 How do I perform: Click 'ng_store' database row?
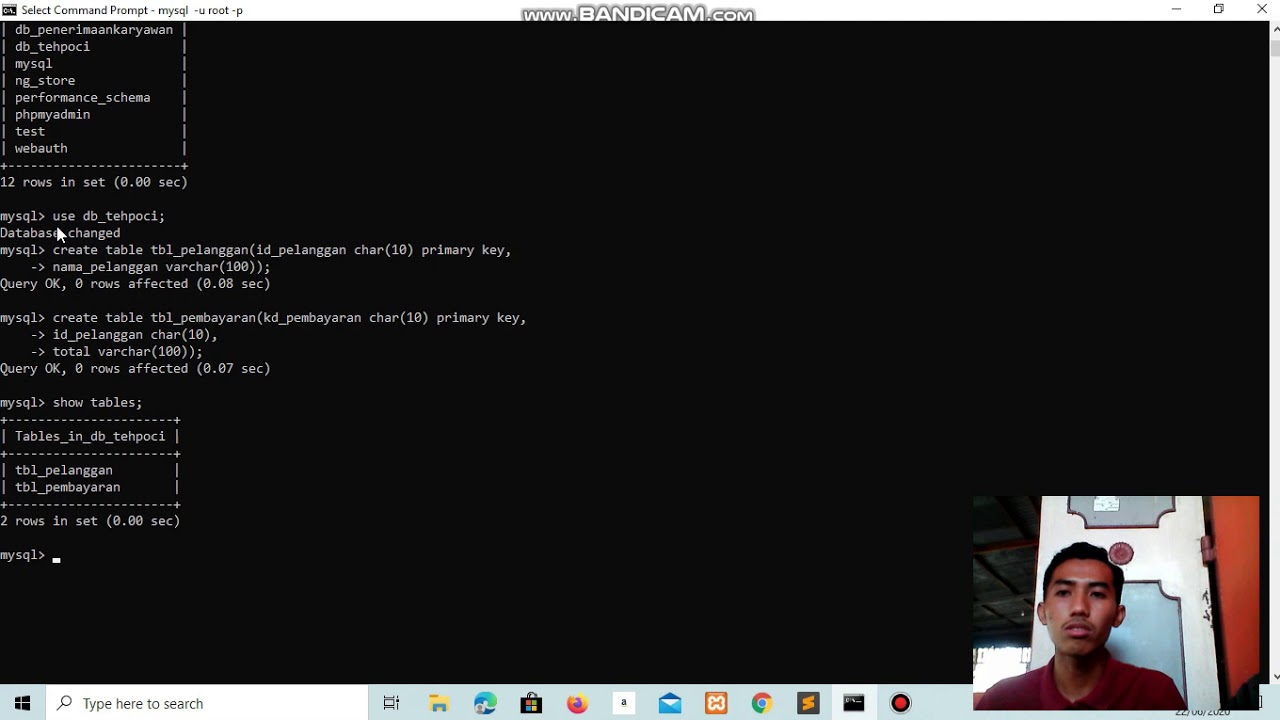point(45,81)
